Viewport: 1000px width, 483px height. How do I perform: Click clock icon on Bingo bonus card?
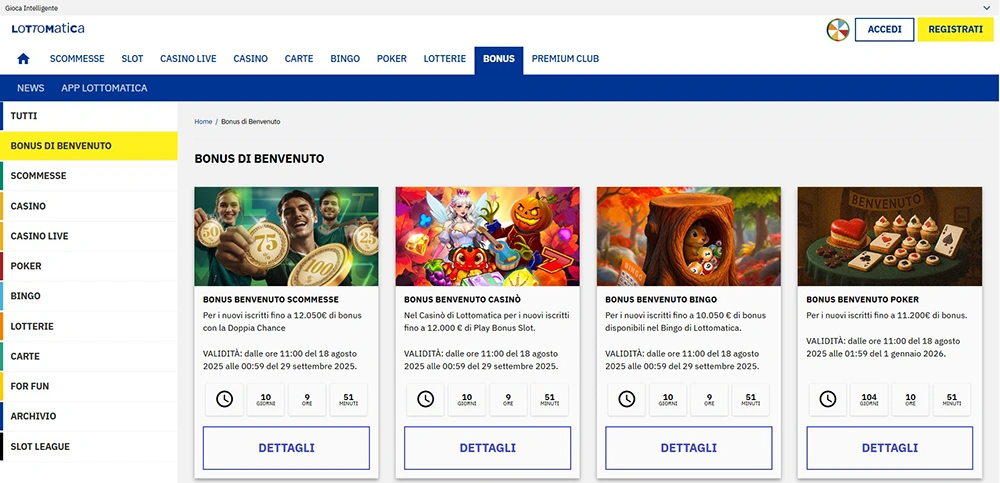pyautogui.click(x=627, y=399)
